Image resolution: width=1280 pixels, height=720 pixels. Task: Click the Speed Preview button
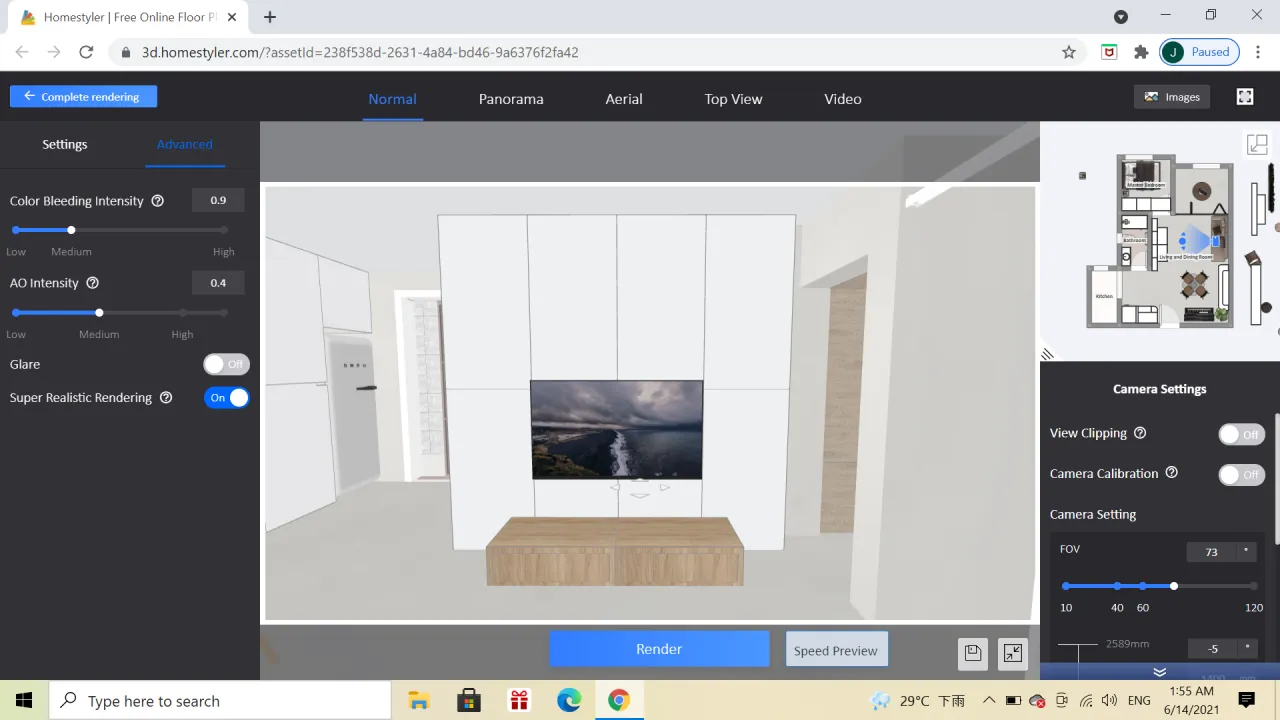point(836,650)
